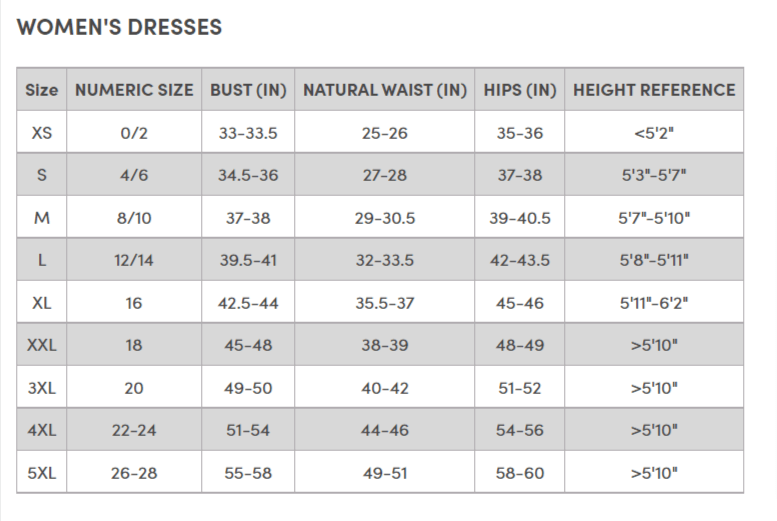
Task: Select the 54–56 hips cell
Action: (519, 430)
